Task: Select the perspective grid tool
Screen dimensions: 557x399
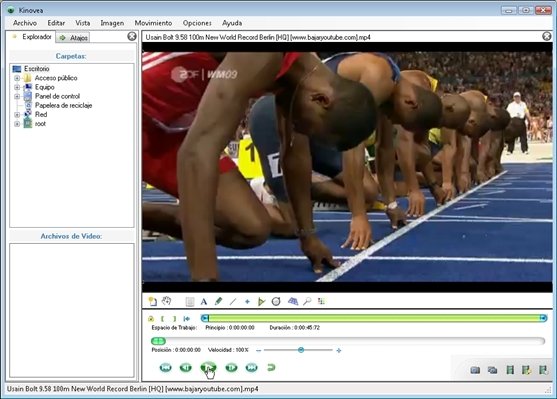Action: (x=293, y=302)
